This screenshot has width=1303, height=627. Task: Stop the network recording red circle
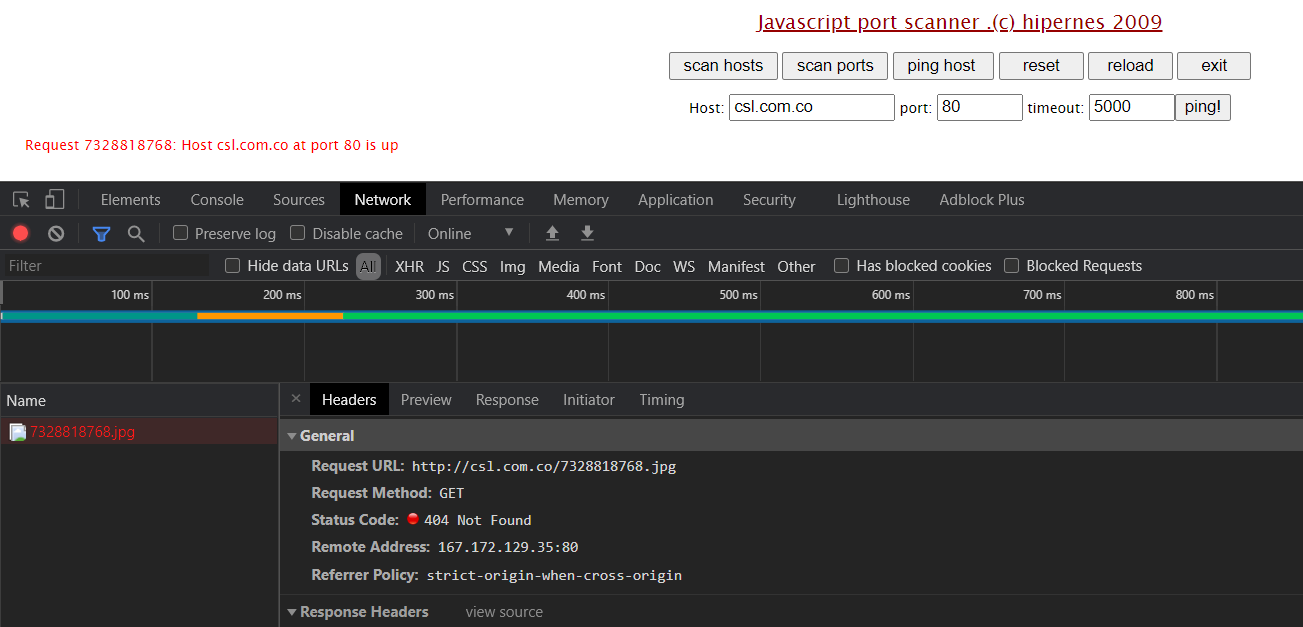coord(20,233)
